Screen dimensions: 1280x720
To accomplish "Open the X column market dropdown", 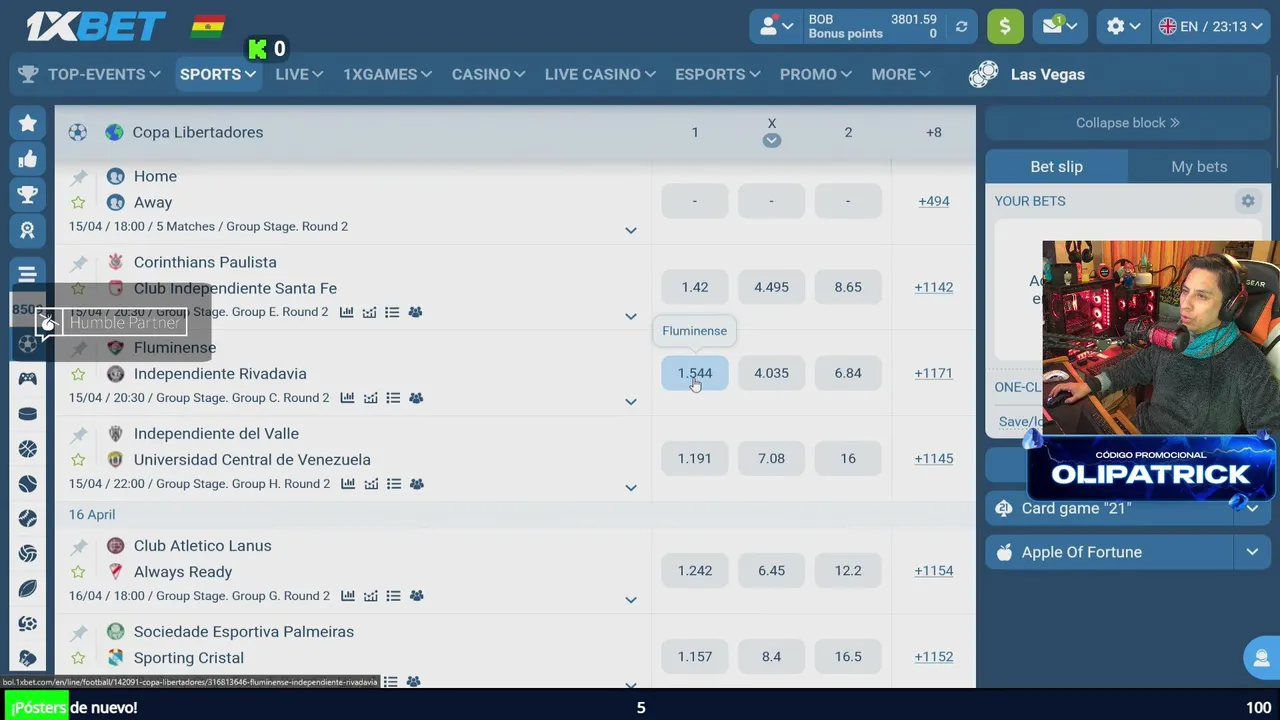I will (x=771, y=141).
